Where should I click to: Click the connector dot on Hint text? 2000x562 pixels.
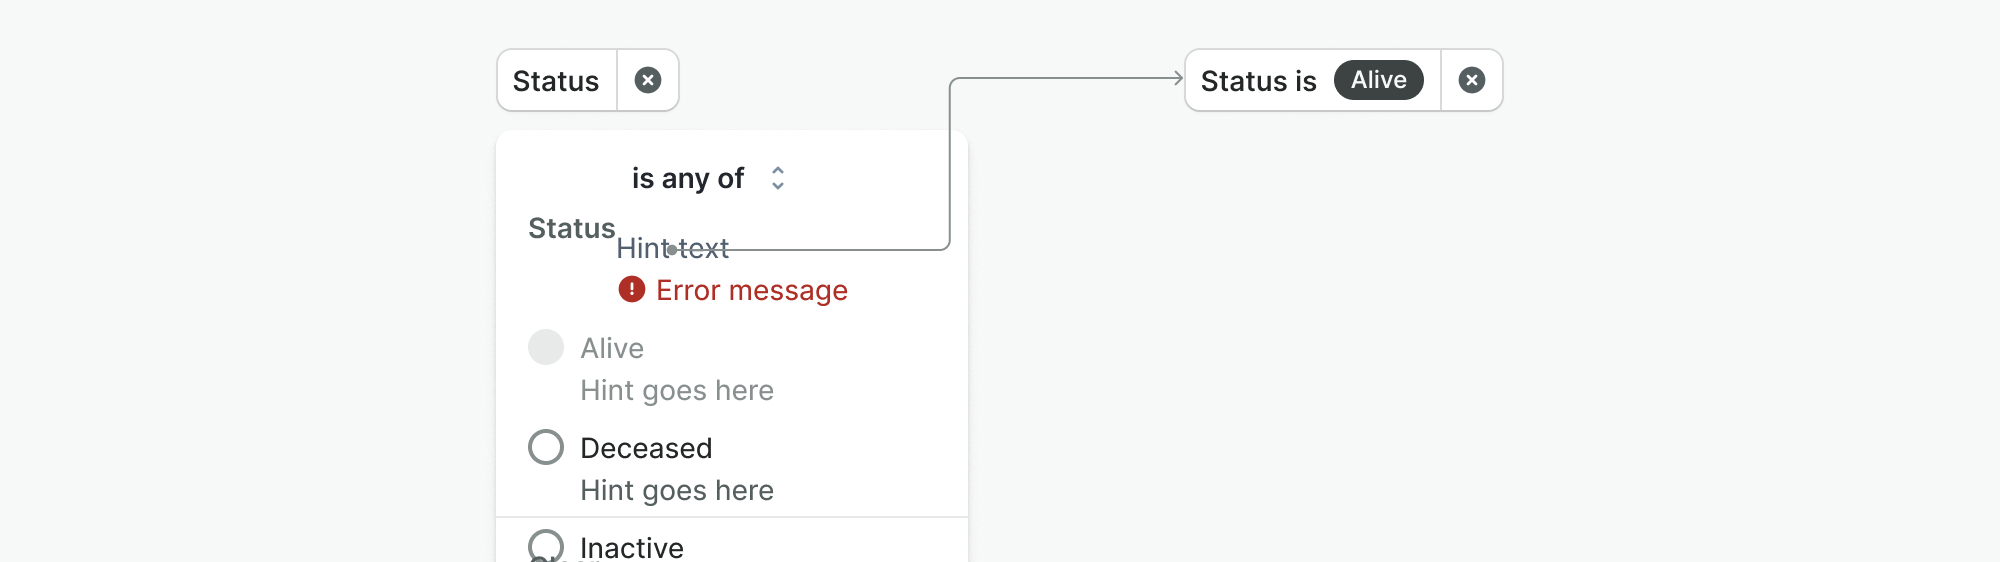coord(672,248)
